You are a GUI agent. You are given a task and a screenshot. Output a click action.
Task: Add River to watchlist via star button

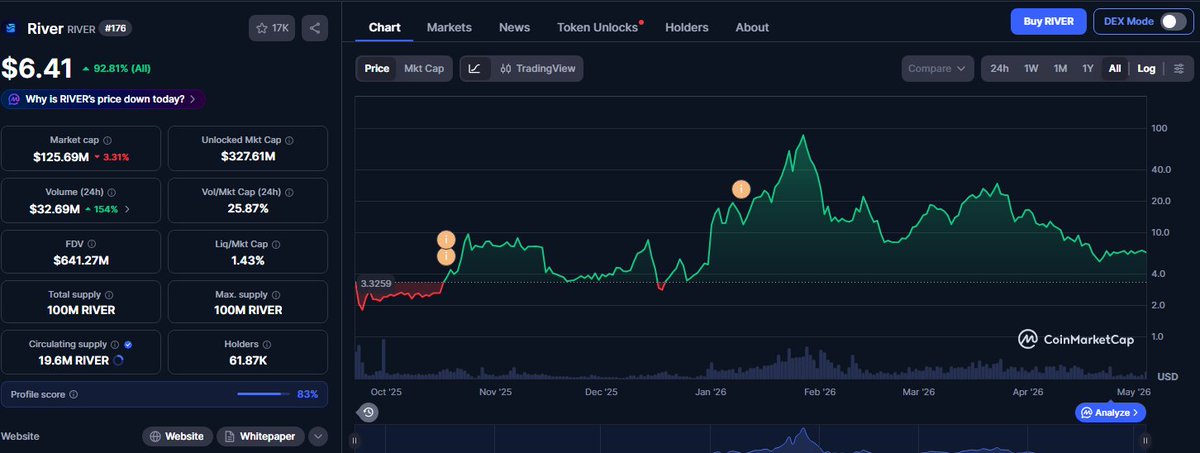[272, 28]
